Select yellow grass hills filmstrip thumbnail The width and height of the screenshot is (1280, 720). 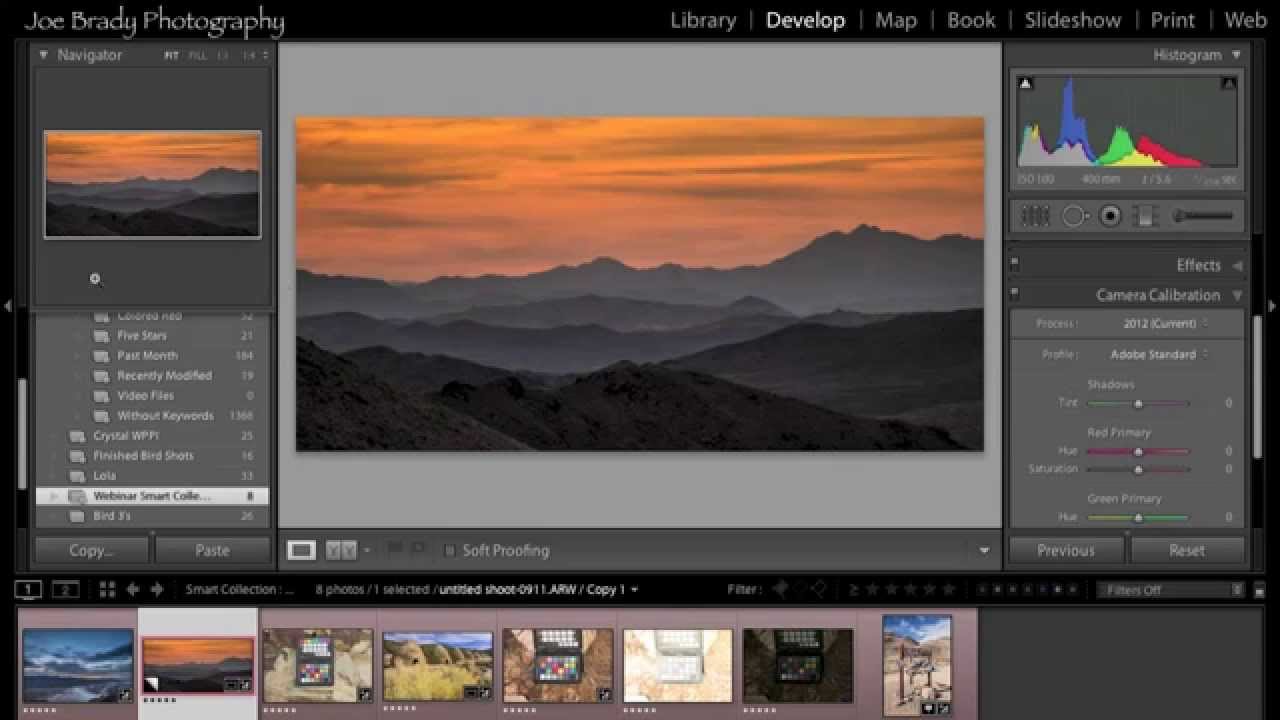tap(437, 665)
